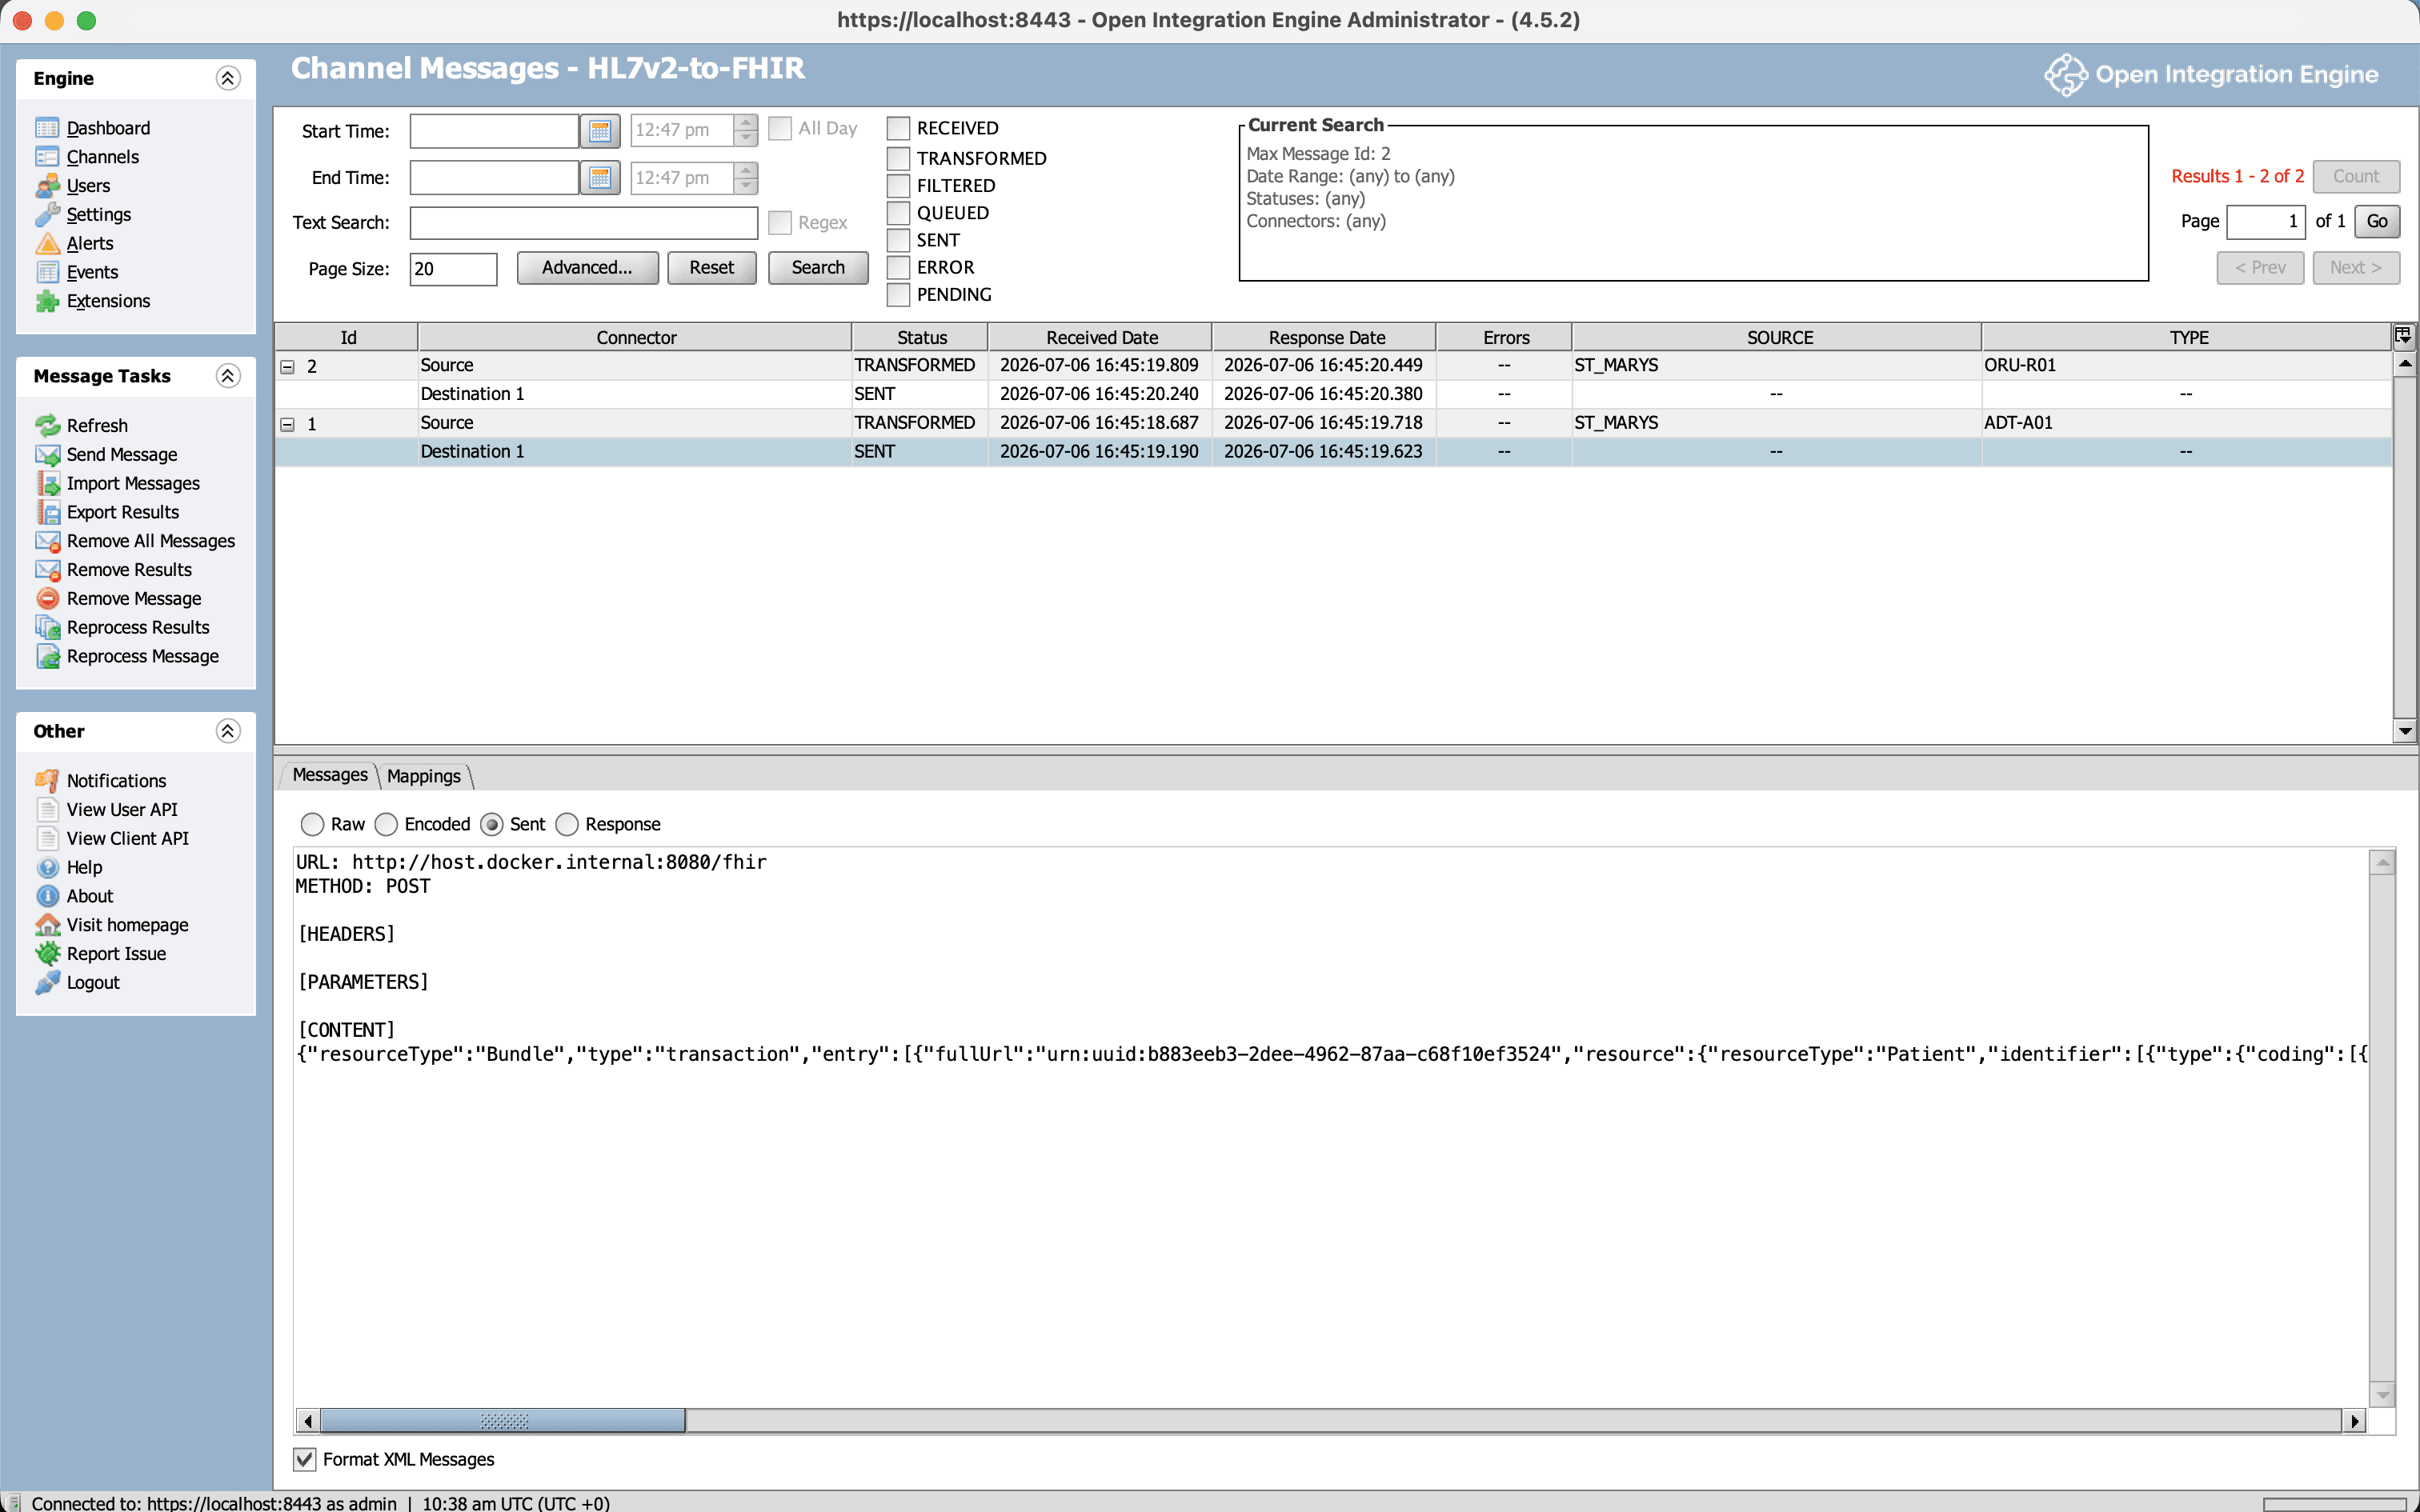2420x1512 pixels.
Task: Click the Reset button
Action: (711, 268)
